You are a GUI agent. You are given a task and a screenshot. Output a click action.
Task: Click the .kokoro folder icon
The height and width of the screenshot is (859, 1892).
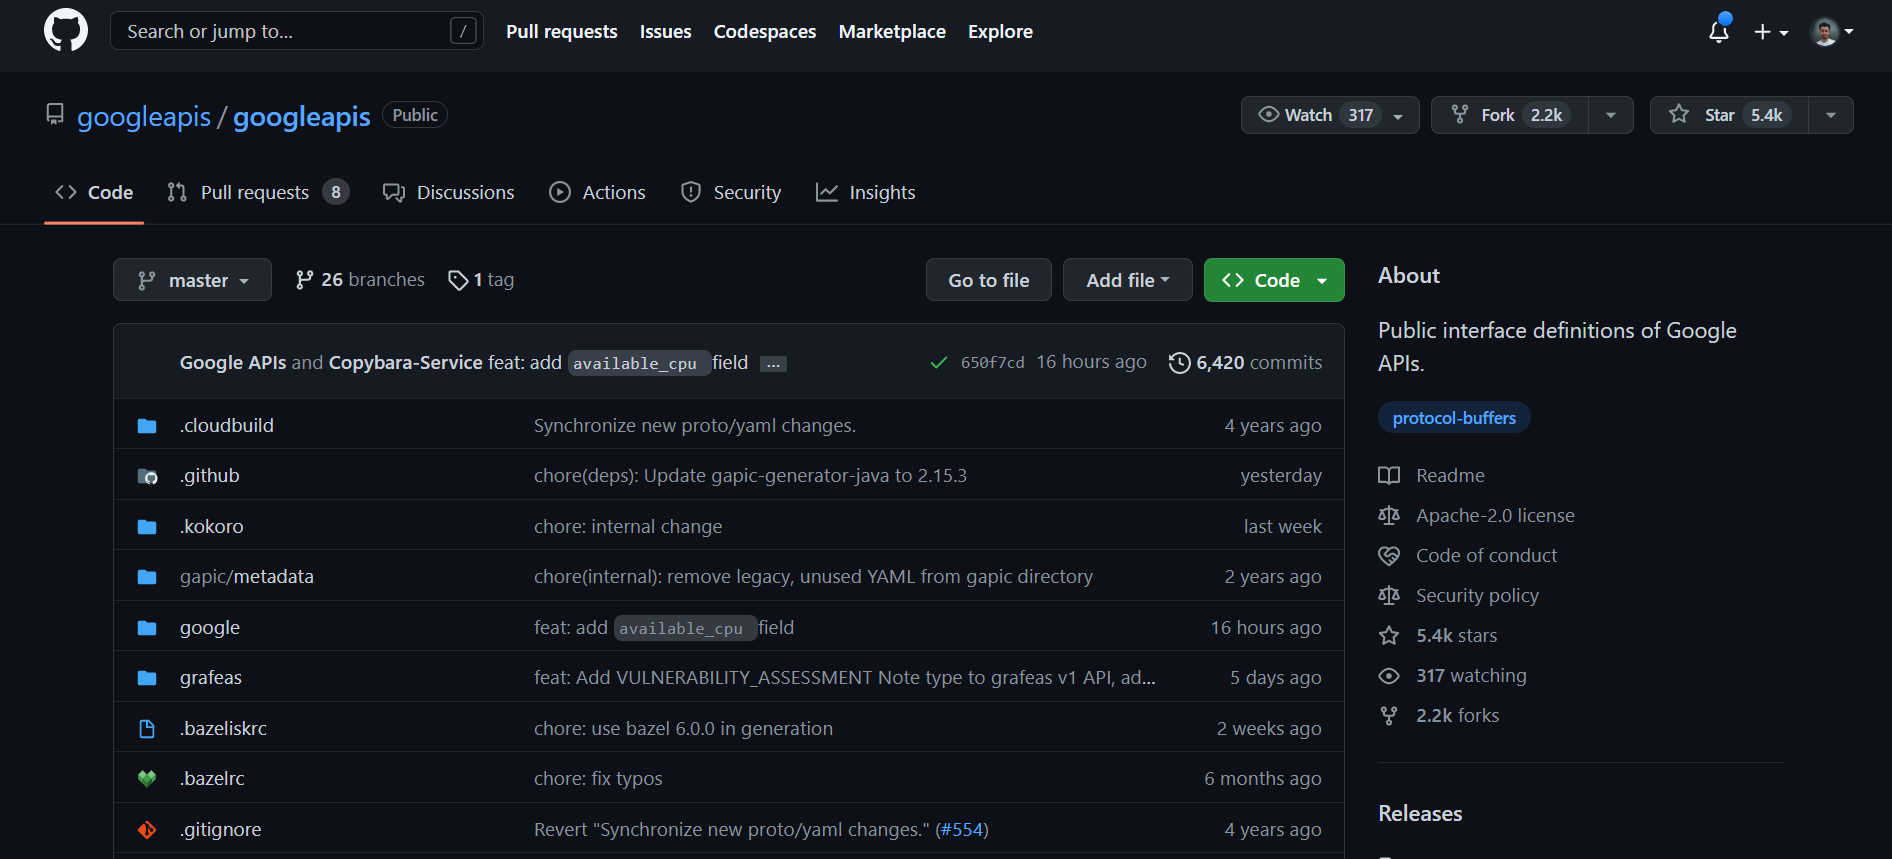[147, 527]
